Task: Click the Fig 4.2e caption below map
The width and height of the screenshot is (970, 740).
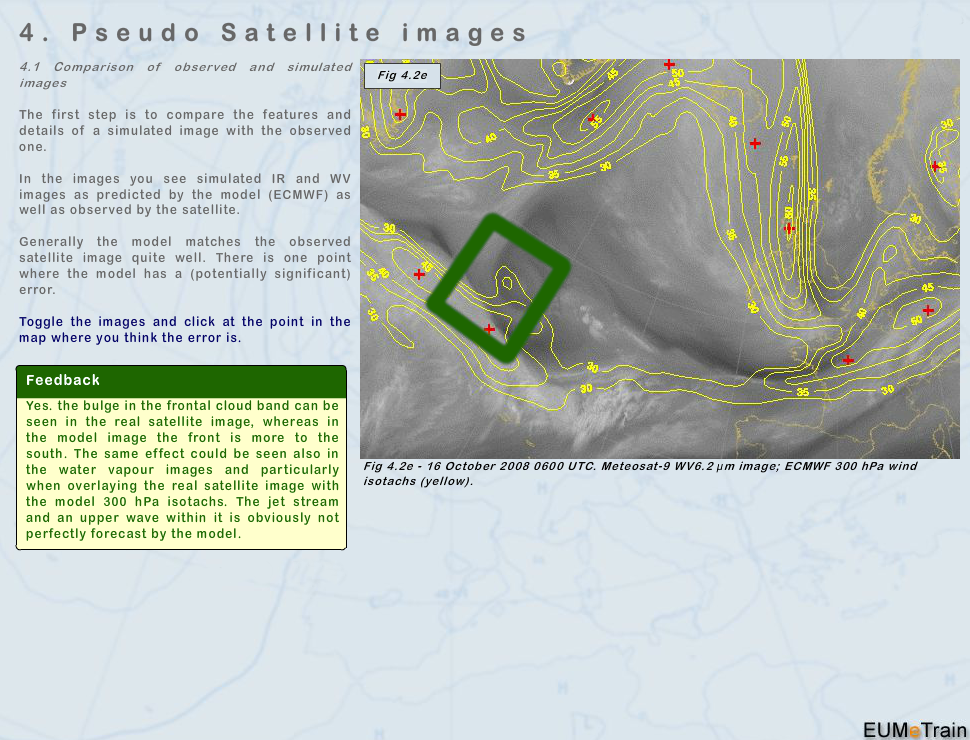Action: click(640, 473)
